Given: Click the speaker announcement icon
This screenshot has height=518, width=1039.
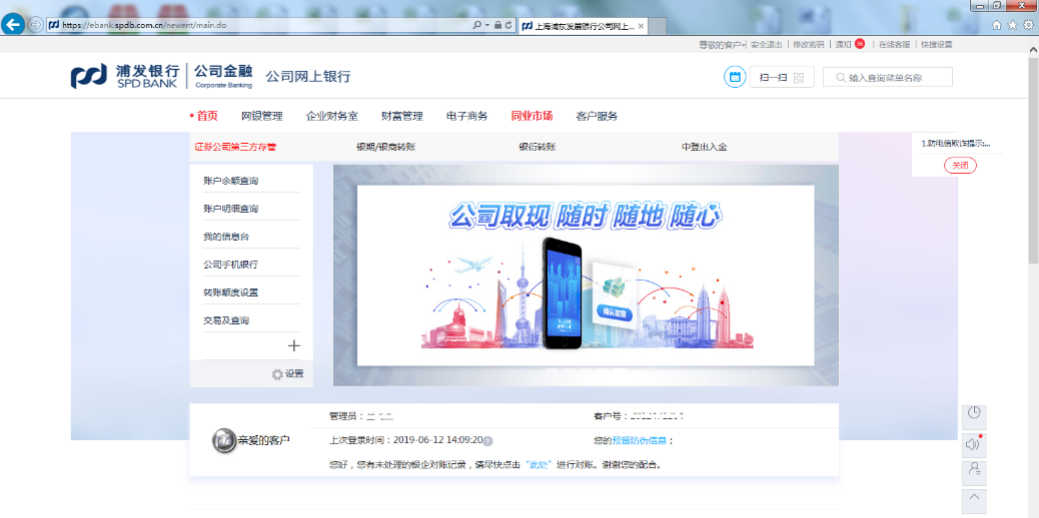Looking at the screenshot, I should (x=974, y=443).
